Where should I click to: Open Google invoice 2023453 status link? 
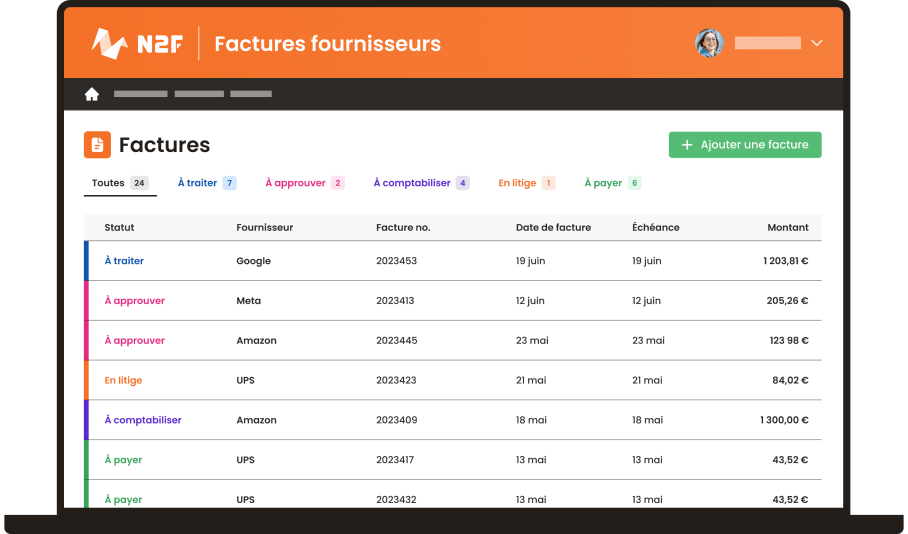124,261
